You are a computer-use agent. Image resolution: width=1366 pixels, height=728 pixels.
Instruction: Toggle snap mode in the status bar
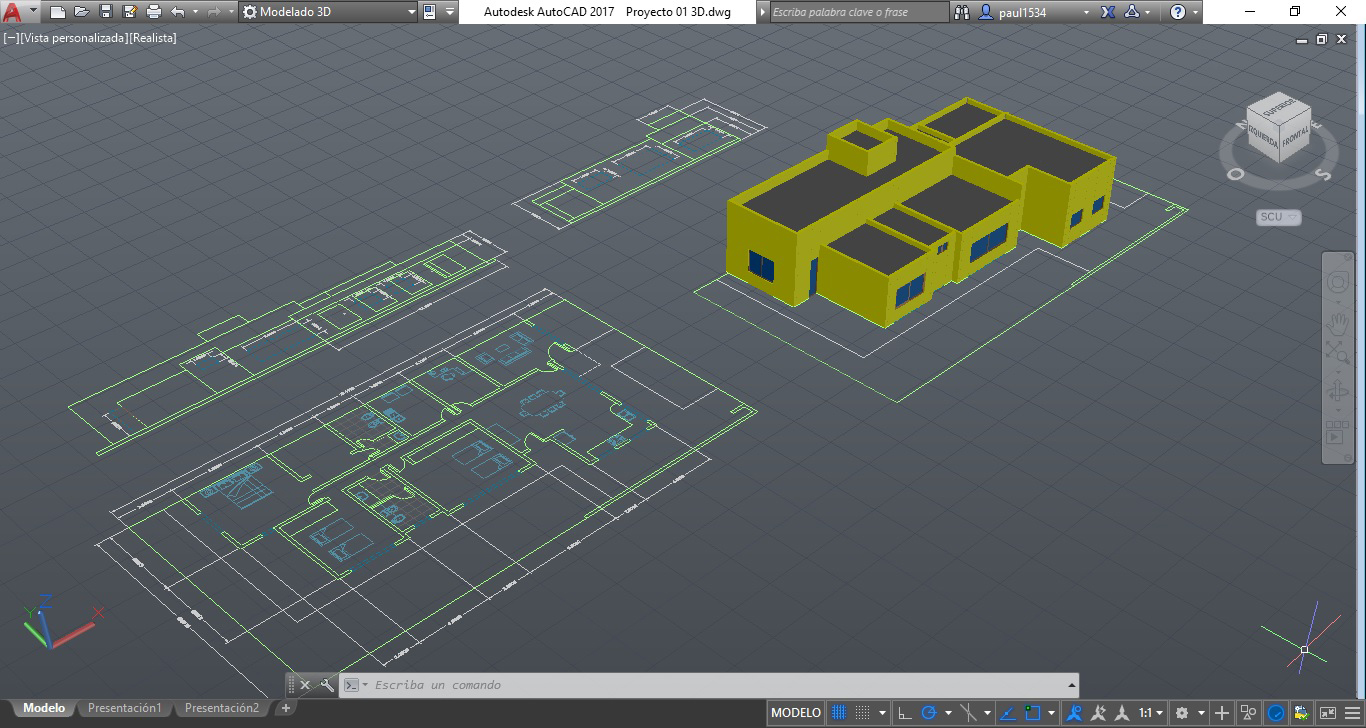pyautogui.click(x=863, y=712)
